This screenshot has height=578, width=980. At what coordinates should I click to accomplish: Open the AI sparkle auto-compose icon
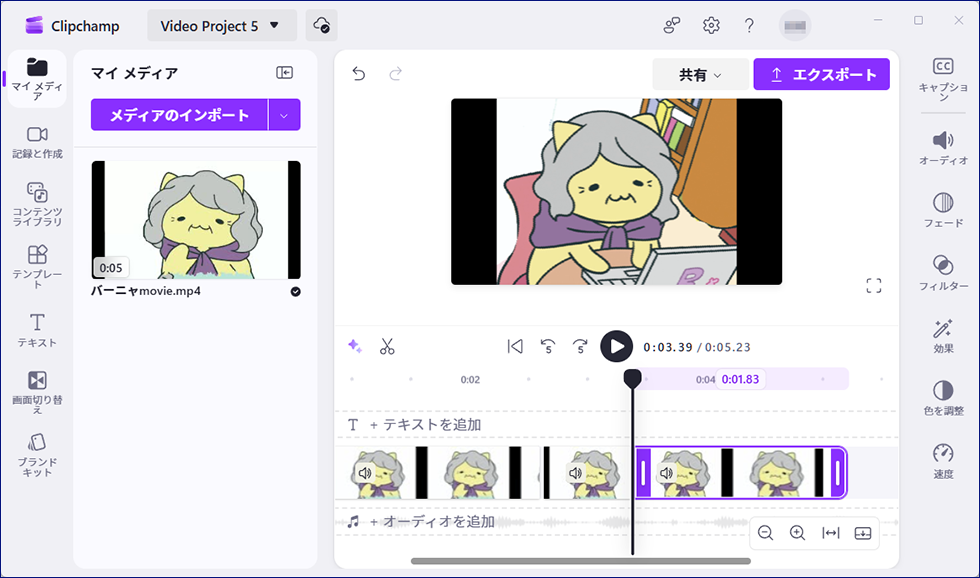pyautogui.click(x=354, y=347)
